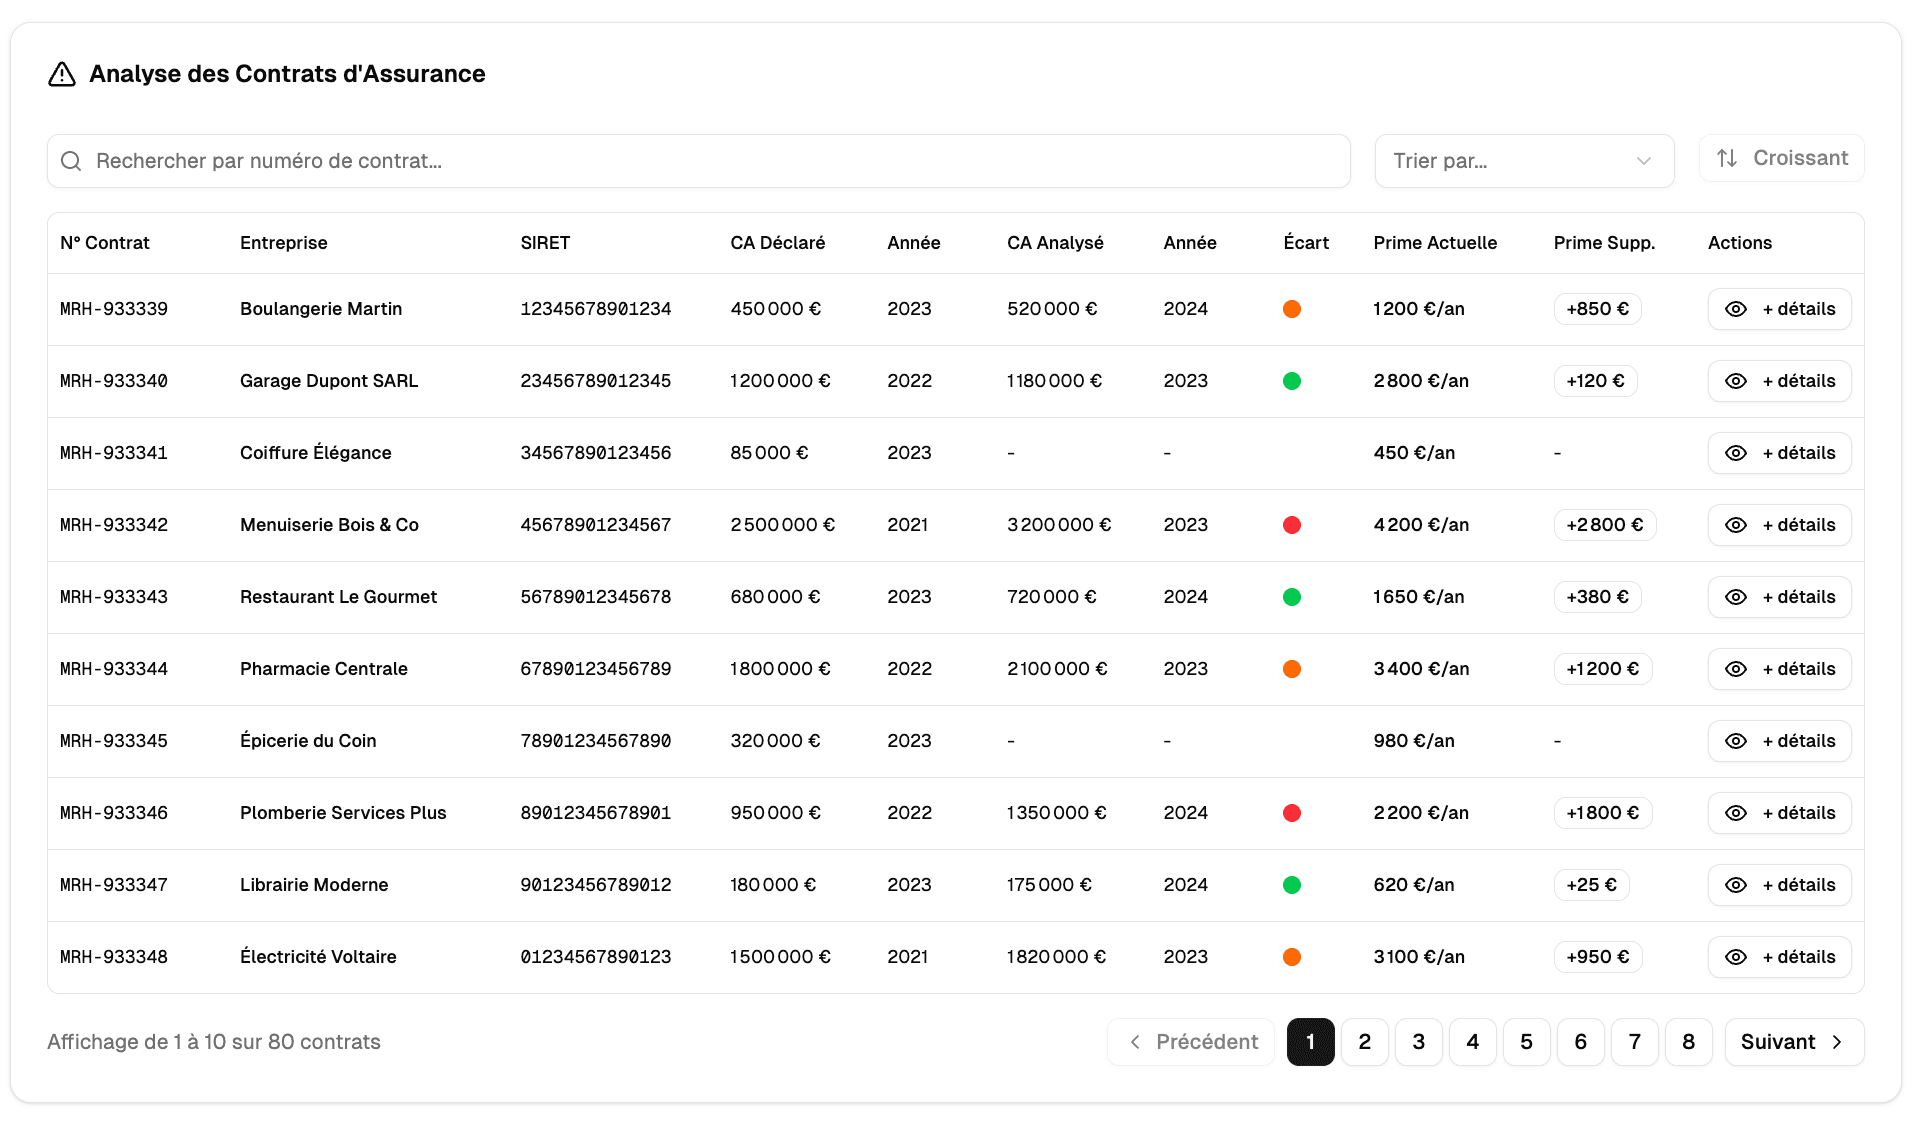1918x1128 pixels.
Task: Toggle the green status dot for Garage Dupont SARL
Action: [x=1292, y=381]
